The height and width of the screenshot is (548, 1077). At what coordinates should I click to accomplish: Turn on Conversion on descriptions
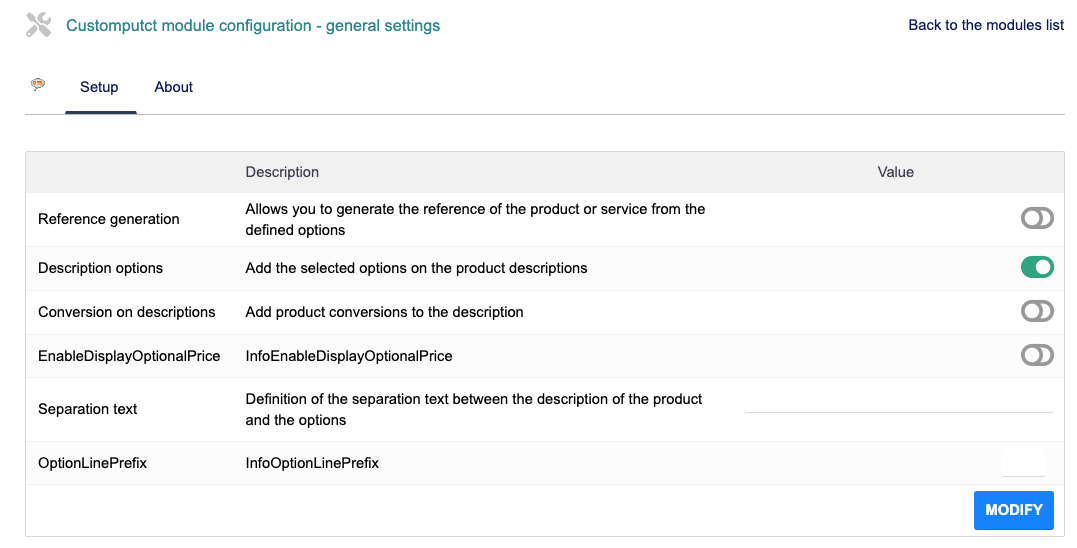coord(1036,311)
